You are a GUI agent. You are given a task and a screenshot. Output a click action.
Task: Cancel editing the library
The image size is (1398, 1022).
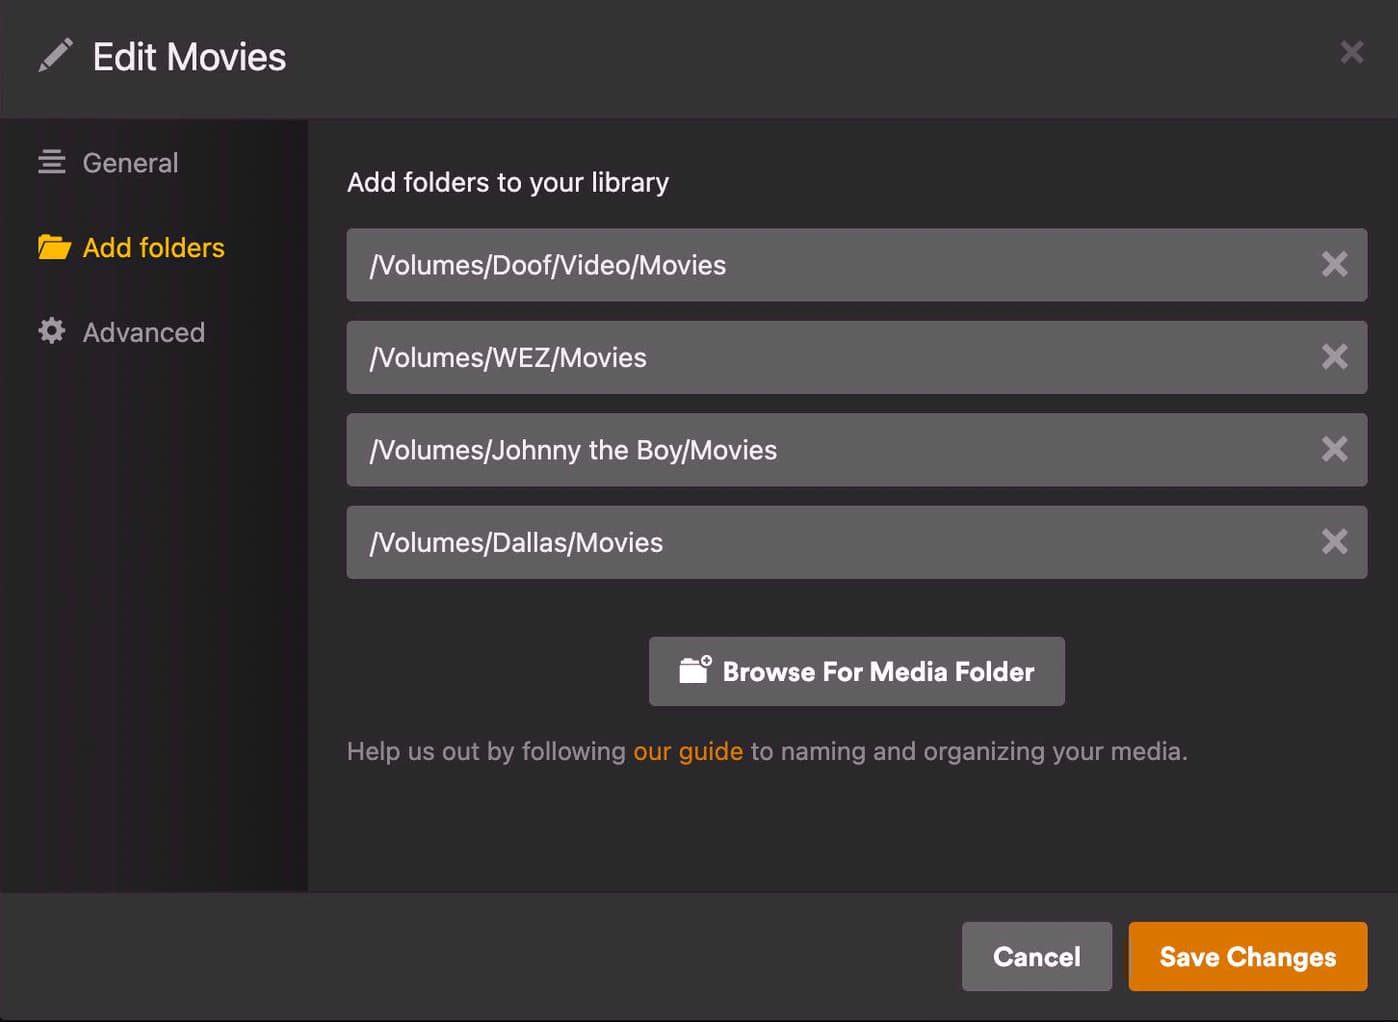point(1036,957)
